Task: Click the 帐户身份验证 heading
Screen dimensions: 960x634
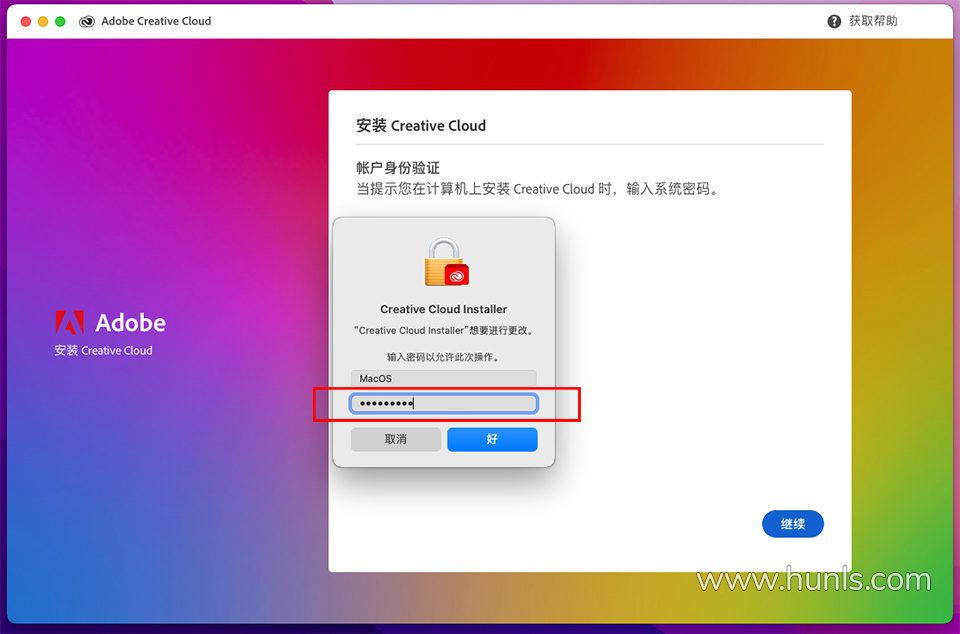Action: coord(398,168)
